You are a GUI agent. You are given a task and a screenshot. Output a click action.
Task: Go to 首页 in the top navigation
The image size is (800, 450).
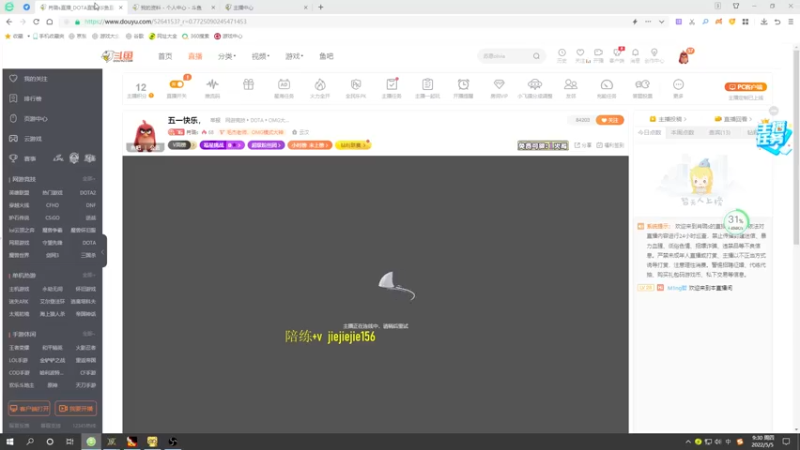[x=165, y=56]
